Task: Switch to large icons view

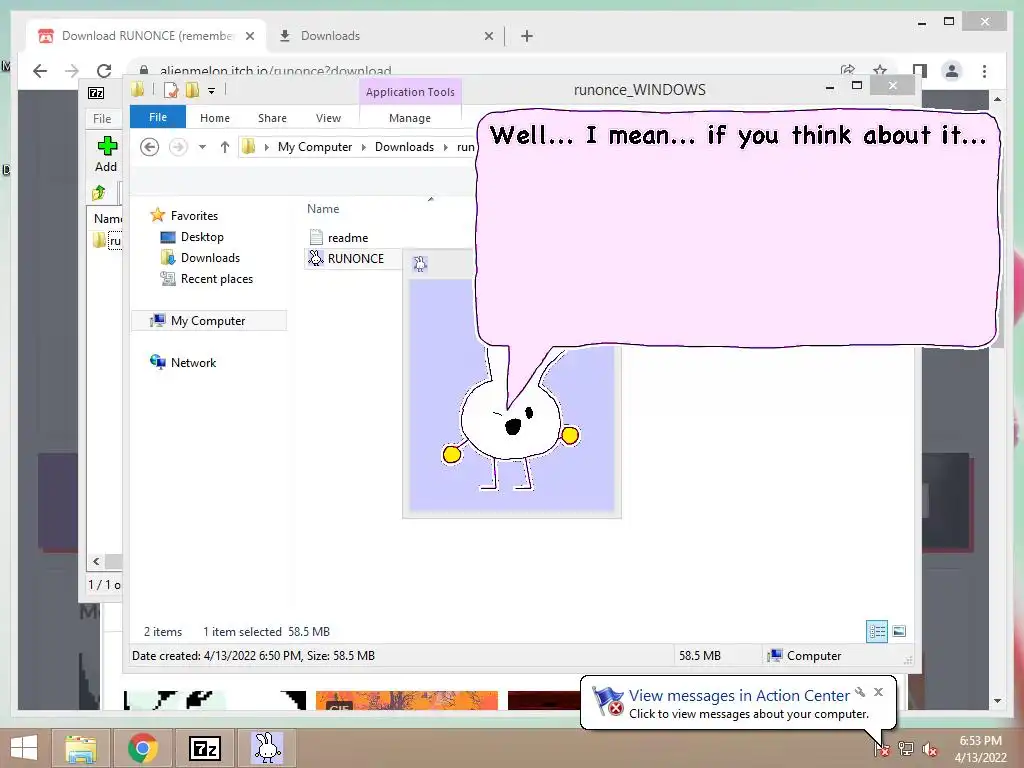Action: (899, 632)
